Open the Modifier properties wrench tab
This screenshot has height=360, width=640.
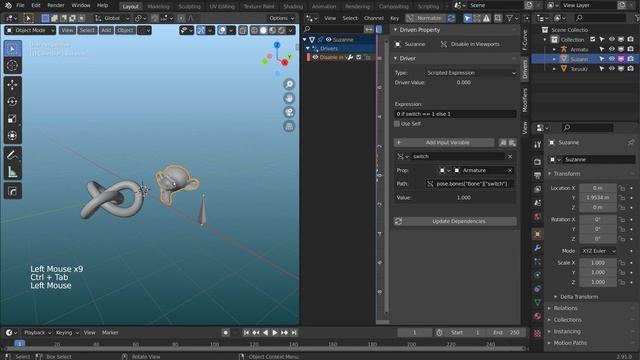(538, 248)
